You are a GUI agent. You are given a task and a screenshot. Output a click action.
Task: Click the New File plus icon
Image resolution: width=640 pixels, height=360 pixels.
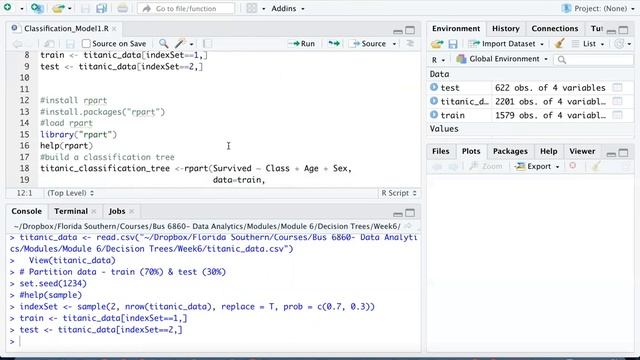pyautogui.click(x=7, y=7)
